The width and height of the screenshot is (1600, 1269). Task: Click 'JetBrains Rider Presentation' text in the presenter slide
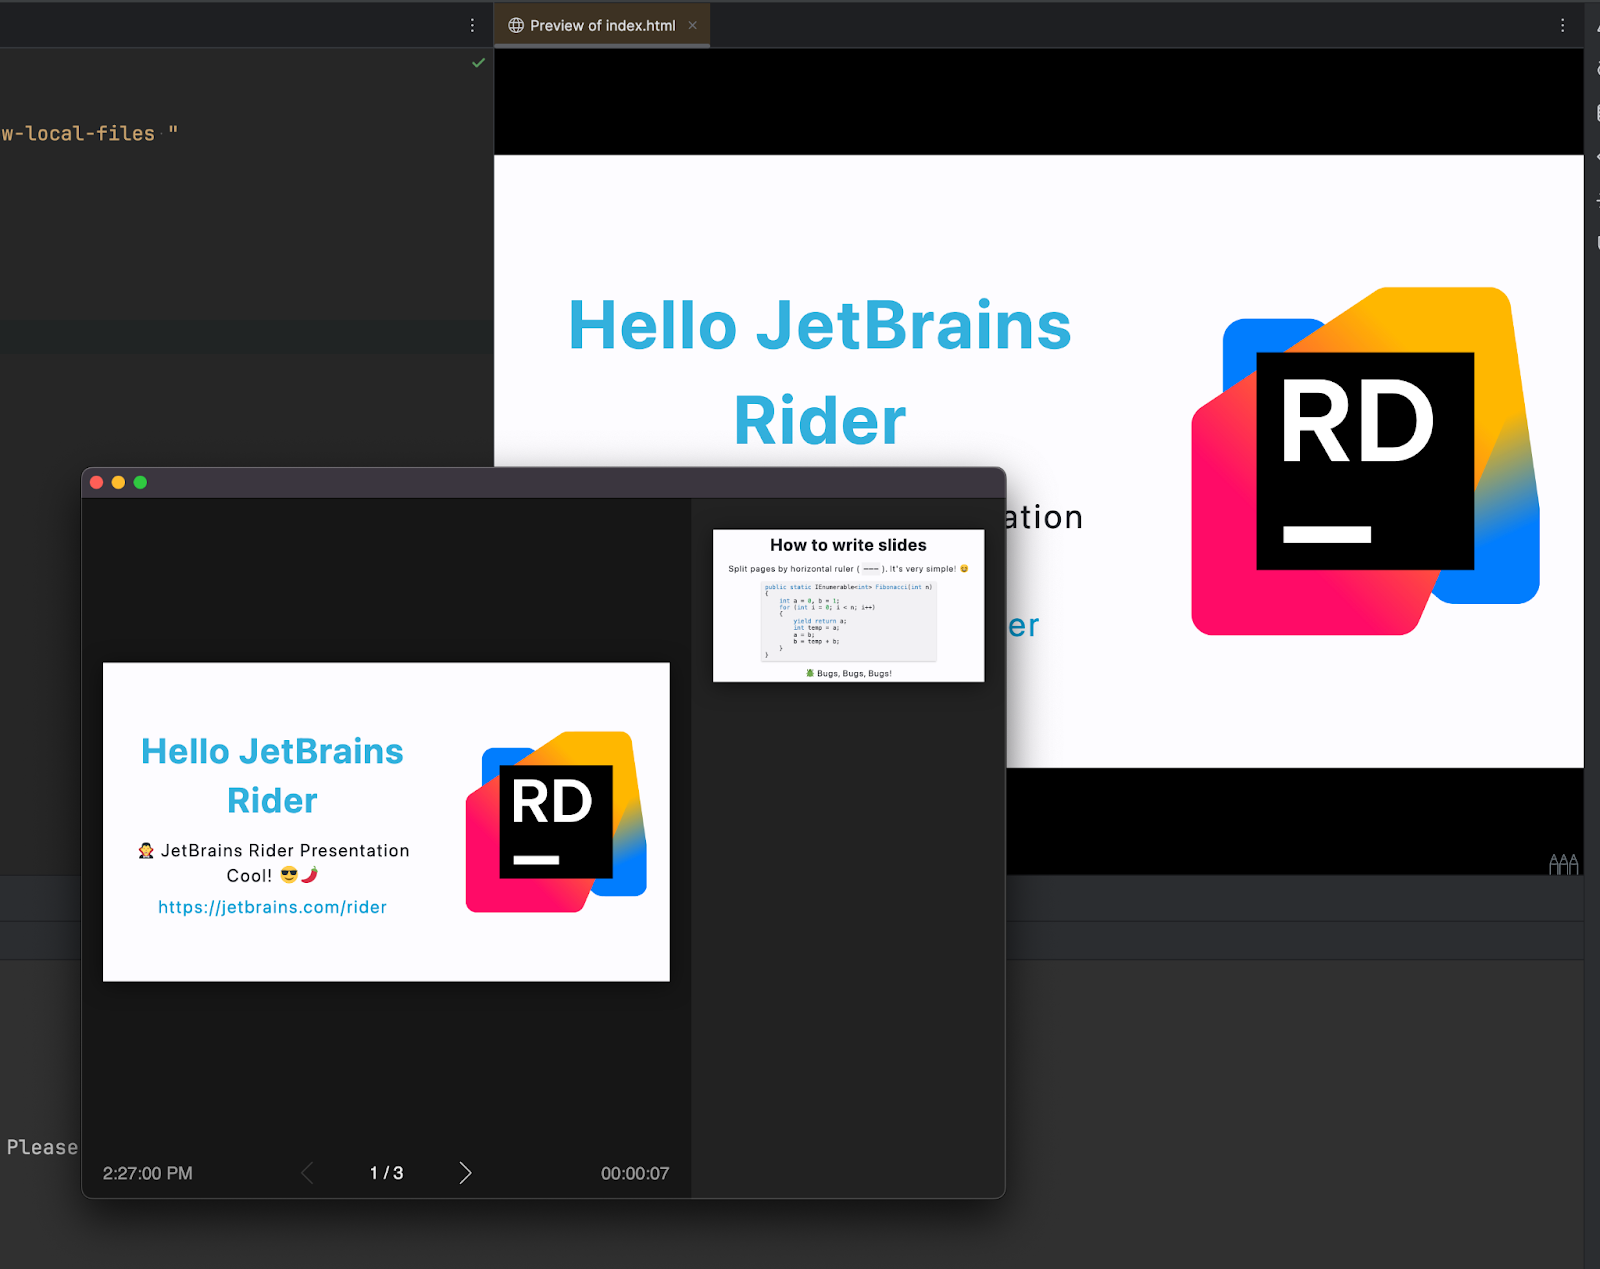(x=285, y=850)
